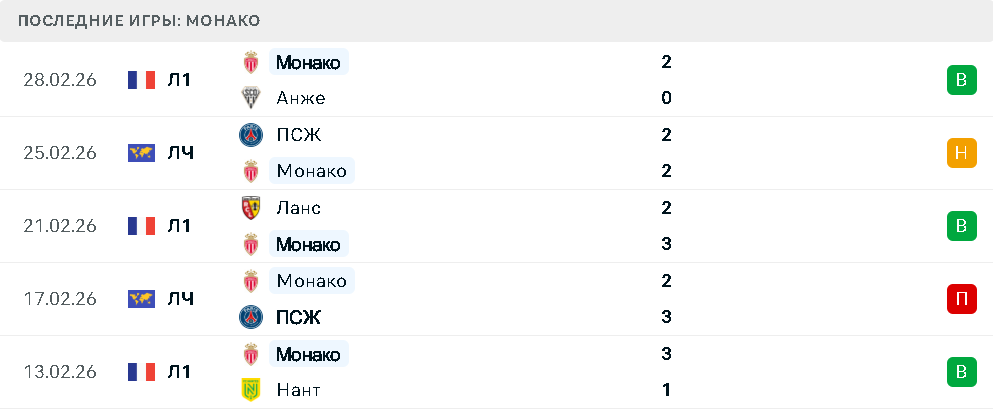Click the ПСЖ score 3 on 17.02.26
993x411 pixels.
pos(666,317)
